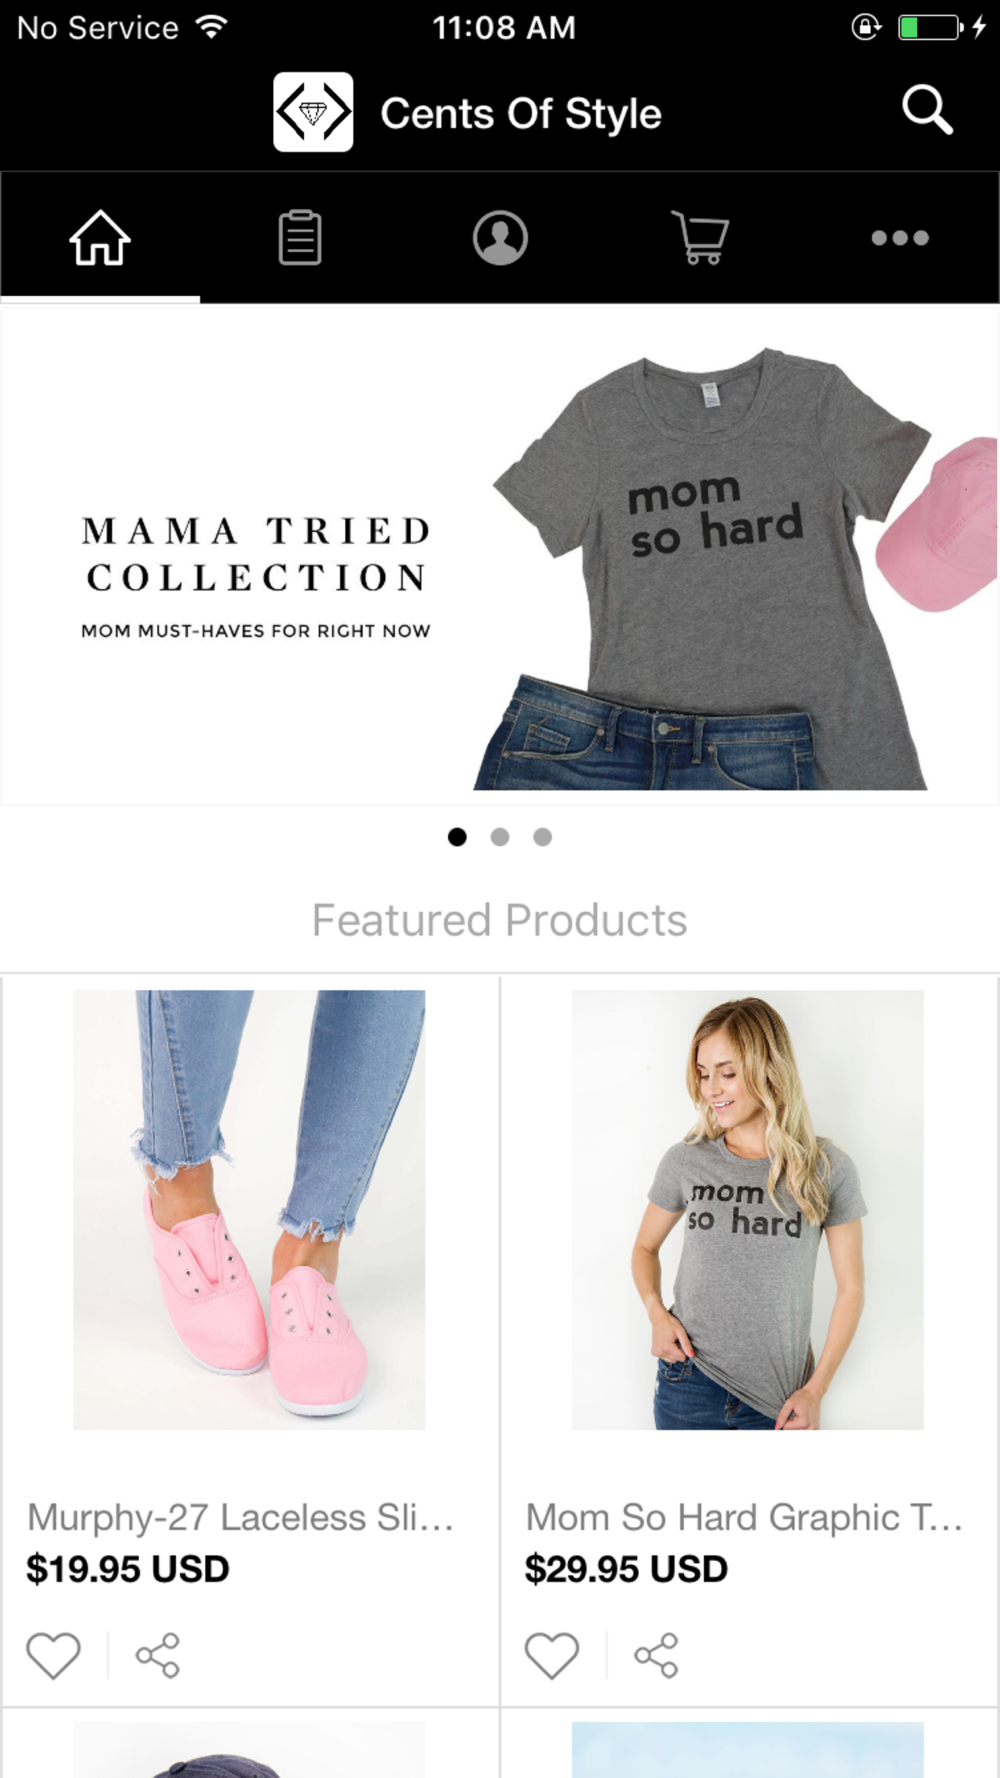The image size is (1000, 1778).
Task: Select the first carousel page dot
Action: click(x=457, y=837)
